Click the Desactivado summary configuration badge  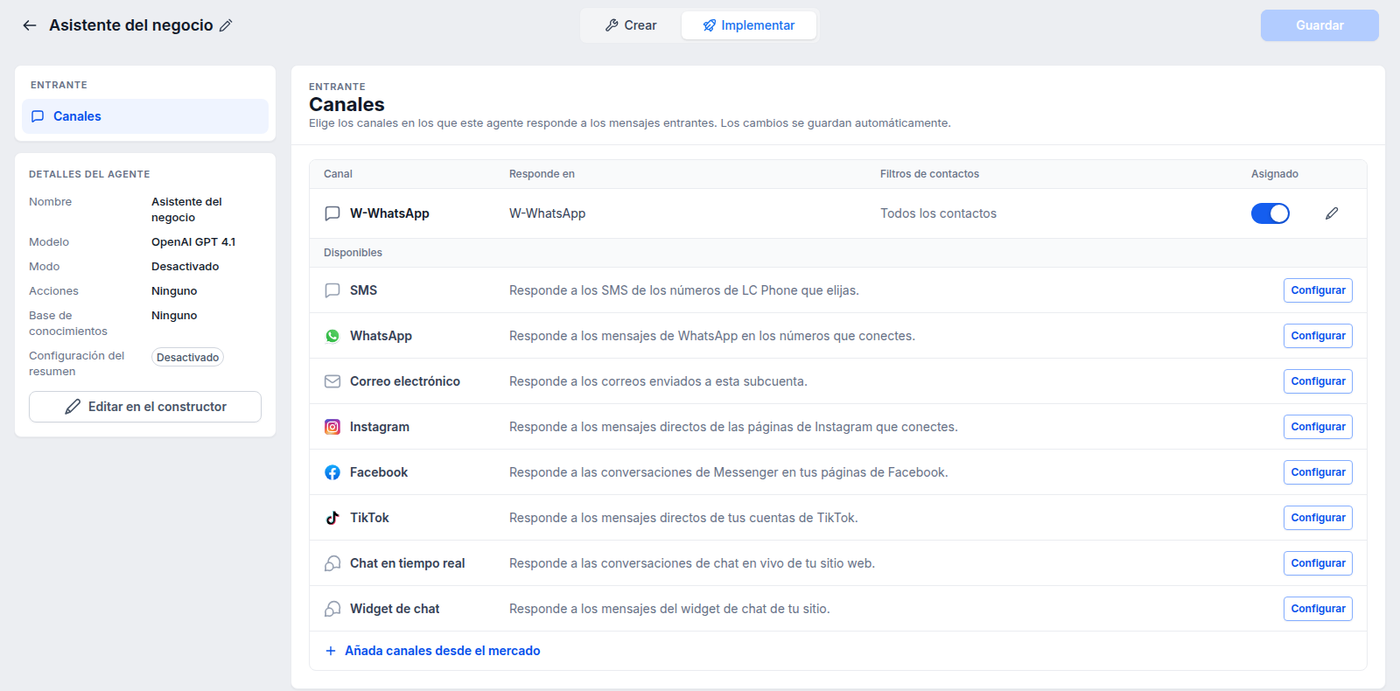(188, 357)
